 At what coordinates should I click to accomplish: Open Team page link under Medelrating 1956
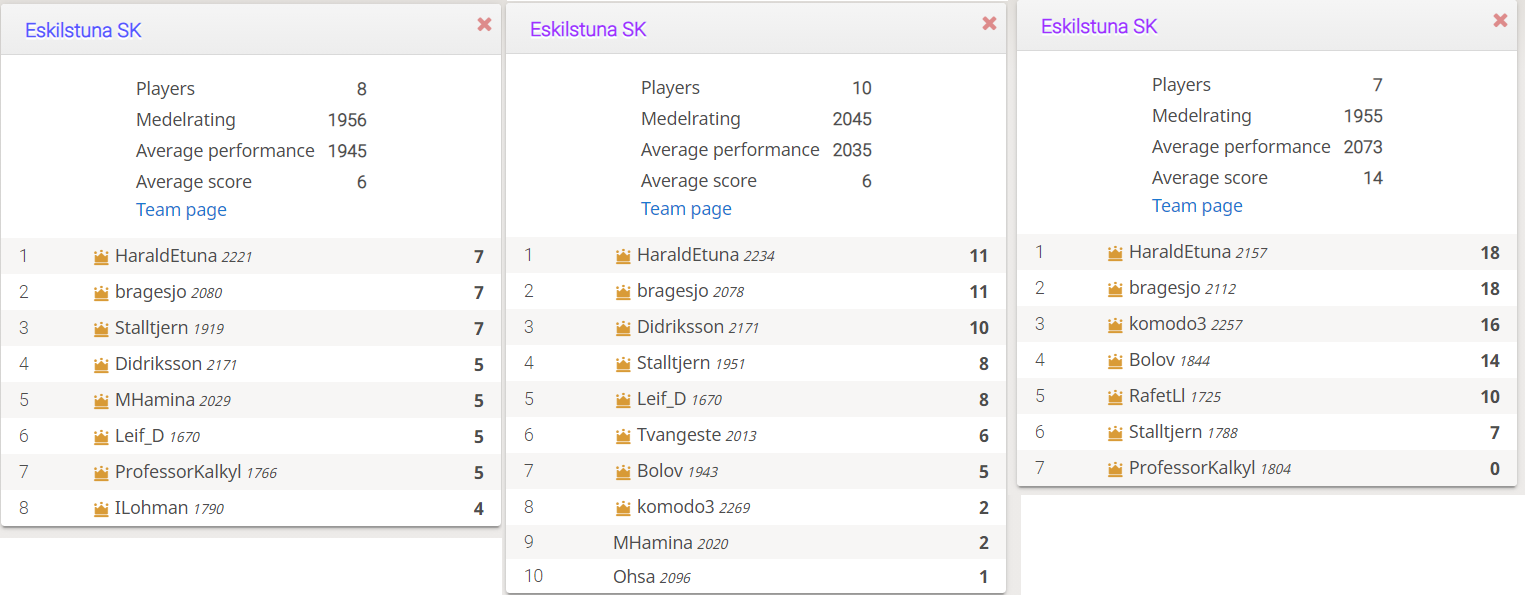click(x=181, y=210)
